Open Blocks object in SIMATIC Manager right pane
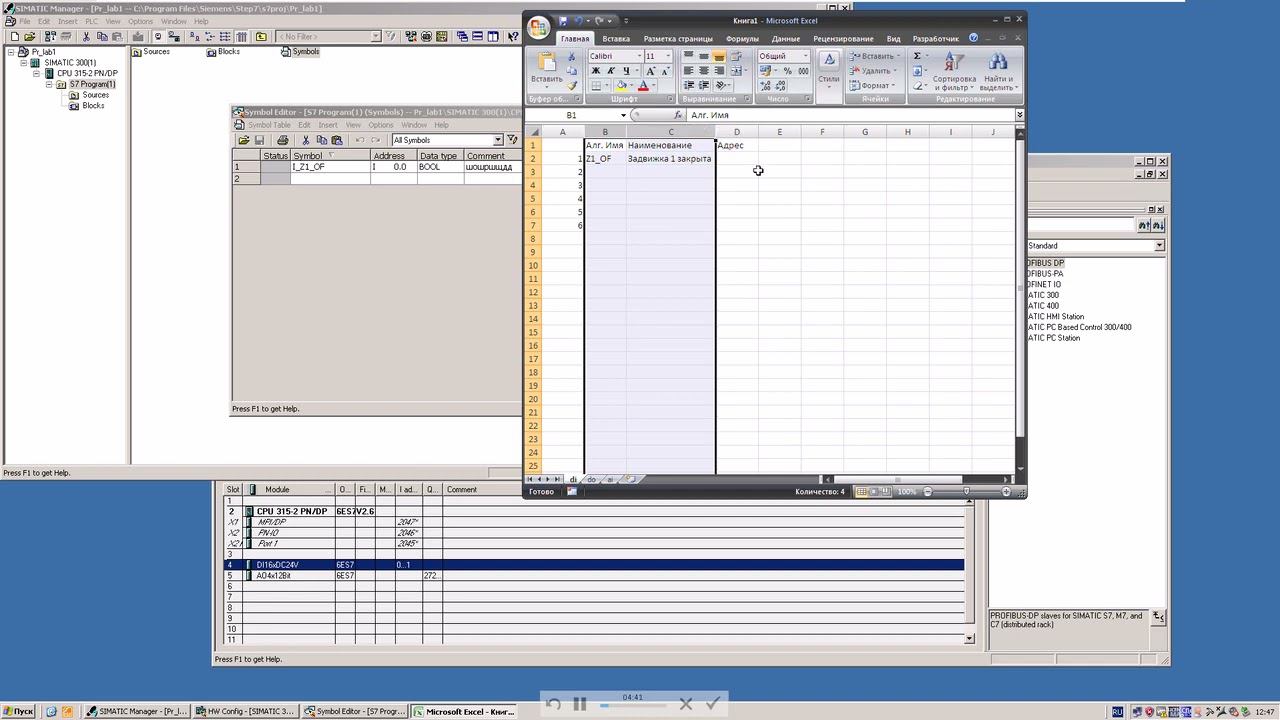 point(223,52)
